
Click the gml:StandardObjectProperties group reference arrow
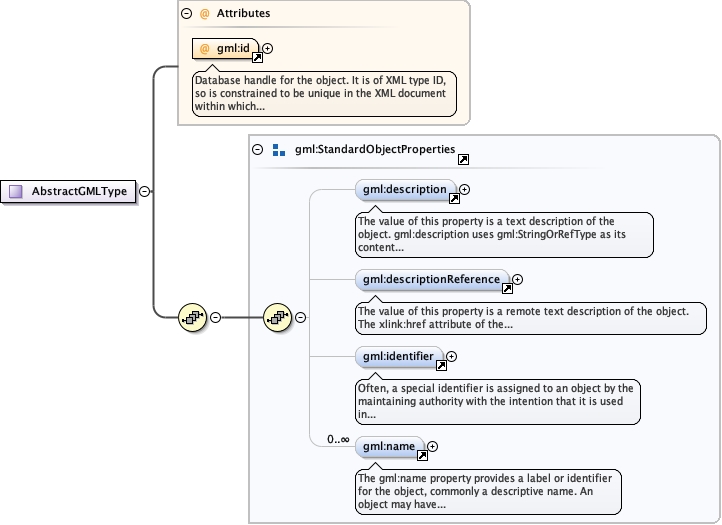463,159
